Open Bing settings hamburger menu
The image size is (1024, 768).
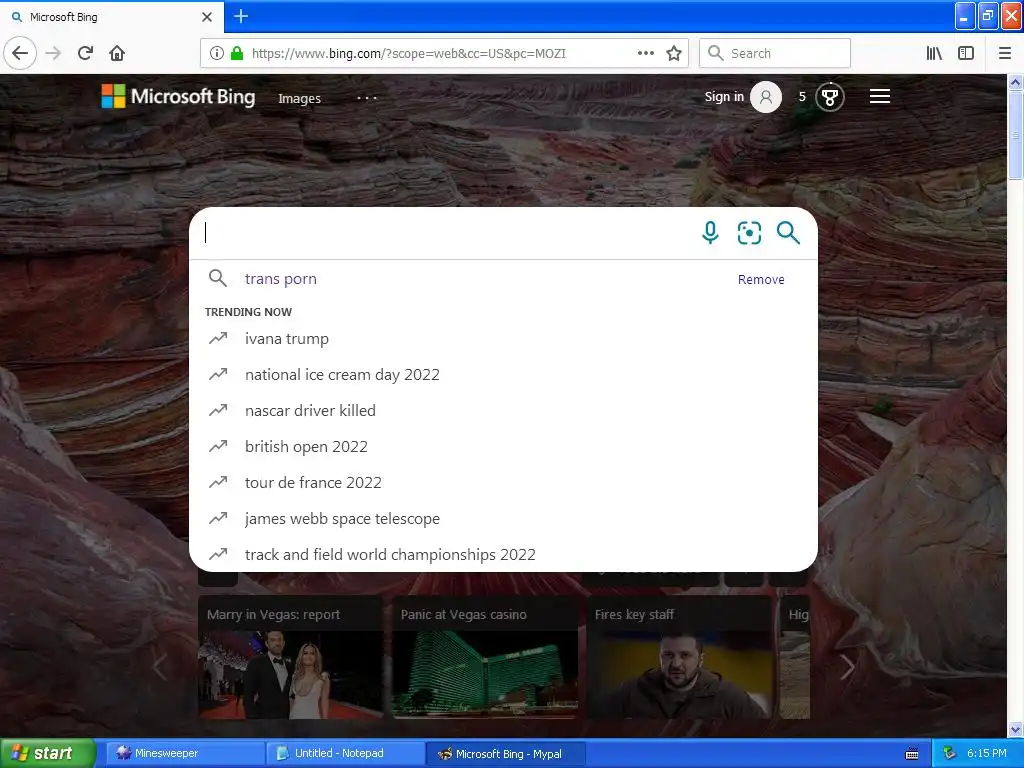[x=880, y=97]
